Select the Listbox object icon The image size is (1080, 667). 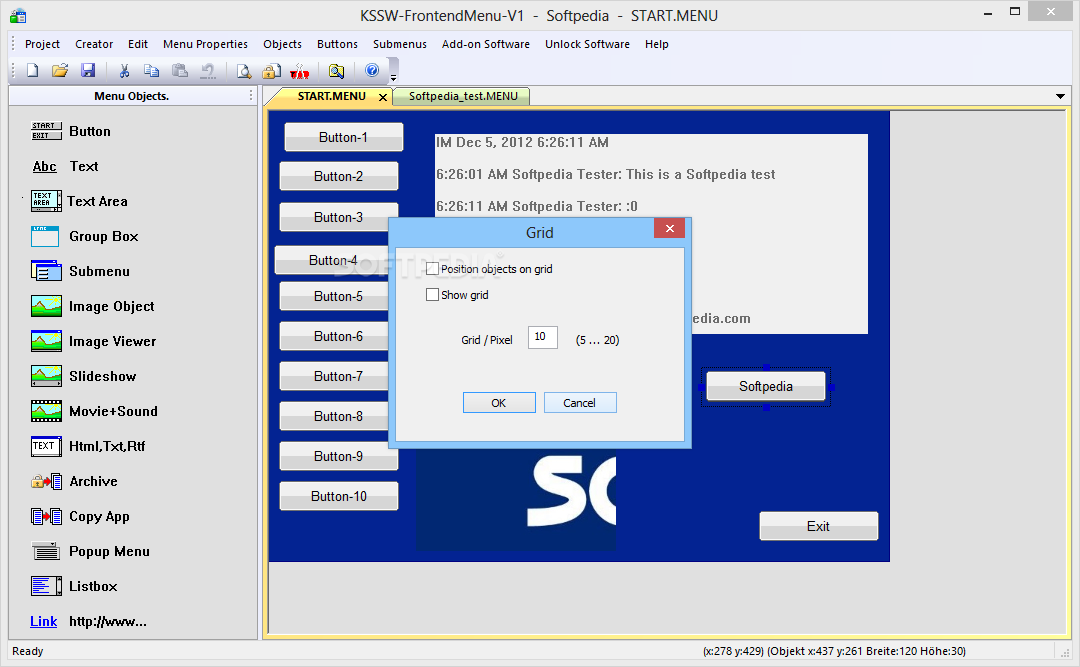pos(46,586)
